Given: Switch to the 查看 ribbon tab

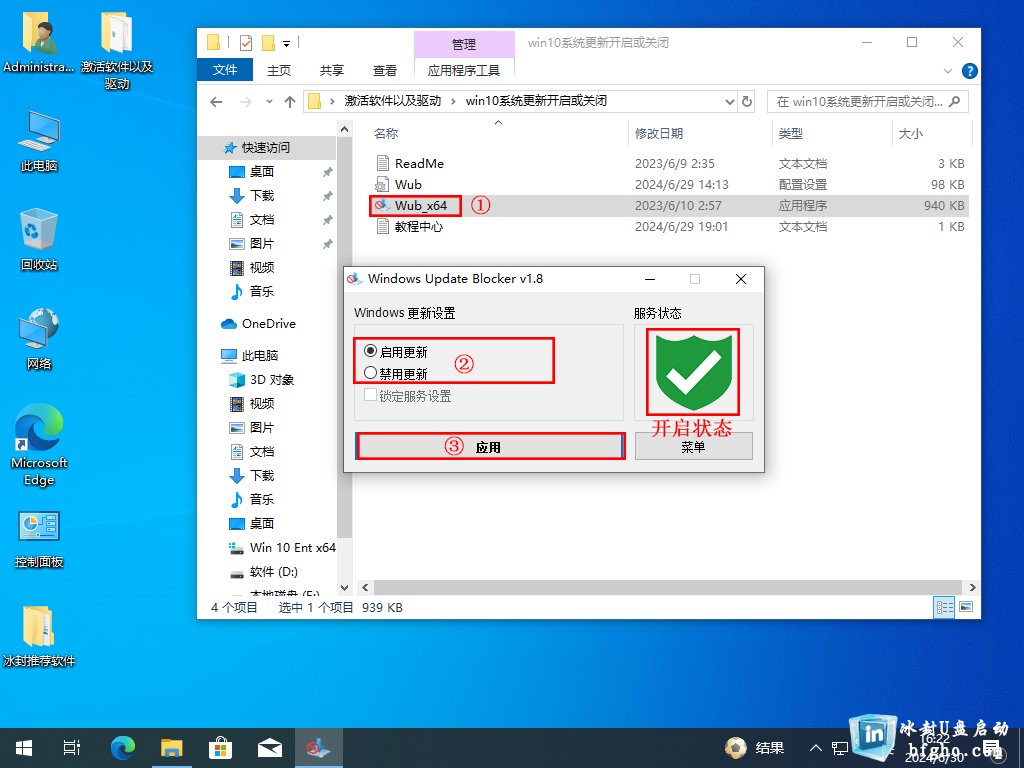Looking at the screenshot, I should click(385, 70).
